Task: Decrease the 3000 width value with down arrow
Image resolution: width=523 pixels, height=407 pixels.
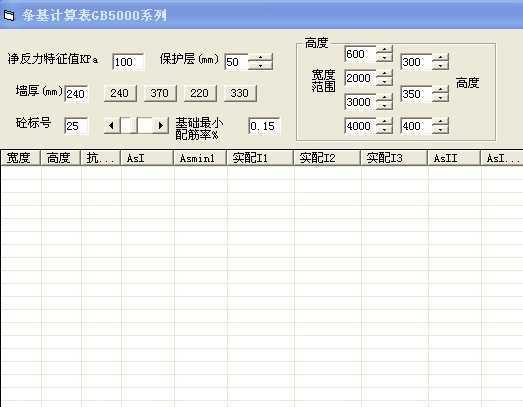Action: click(385, 106)
